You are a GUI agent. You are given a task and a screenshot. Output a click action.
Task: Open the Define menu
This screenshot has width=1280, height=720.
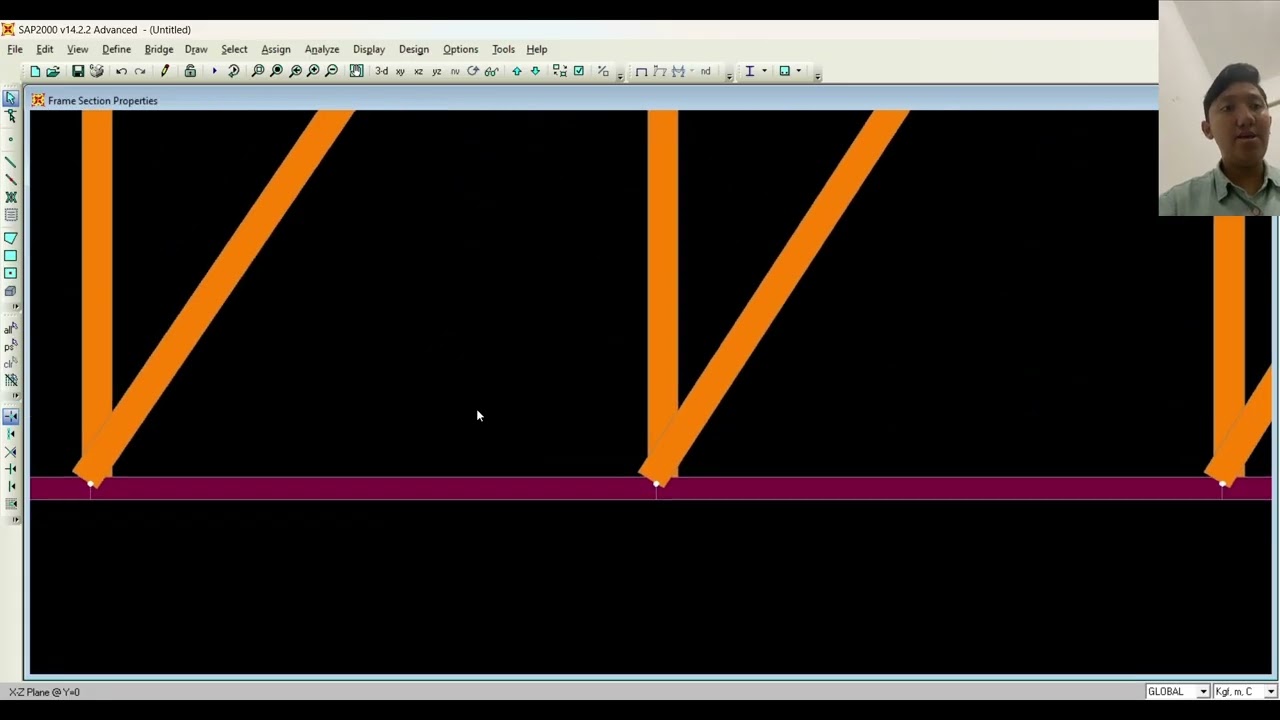coord(116,49)
